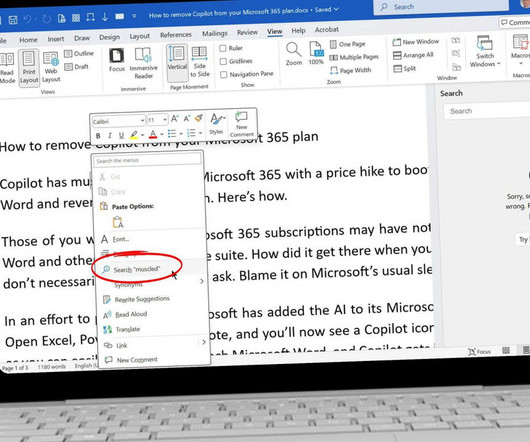Expand Customize Quick Access Toolbar arrow
This screenshot has height=442, width=530.
(134, 16)
